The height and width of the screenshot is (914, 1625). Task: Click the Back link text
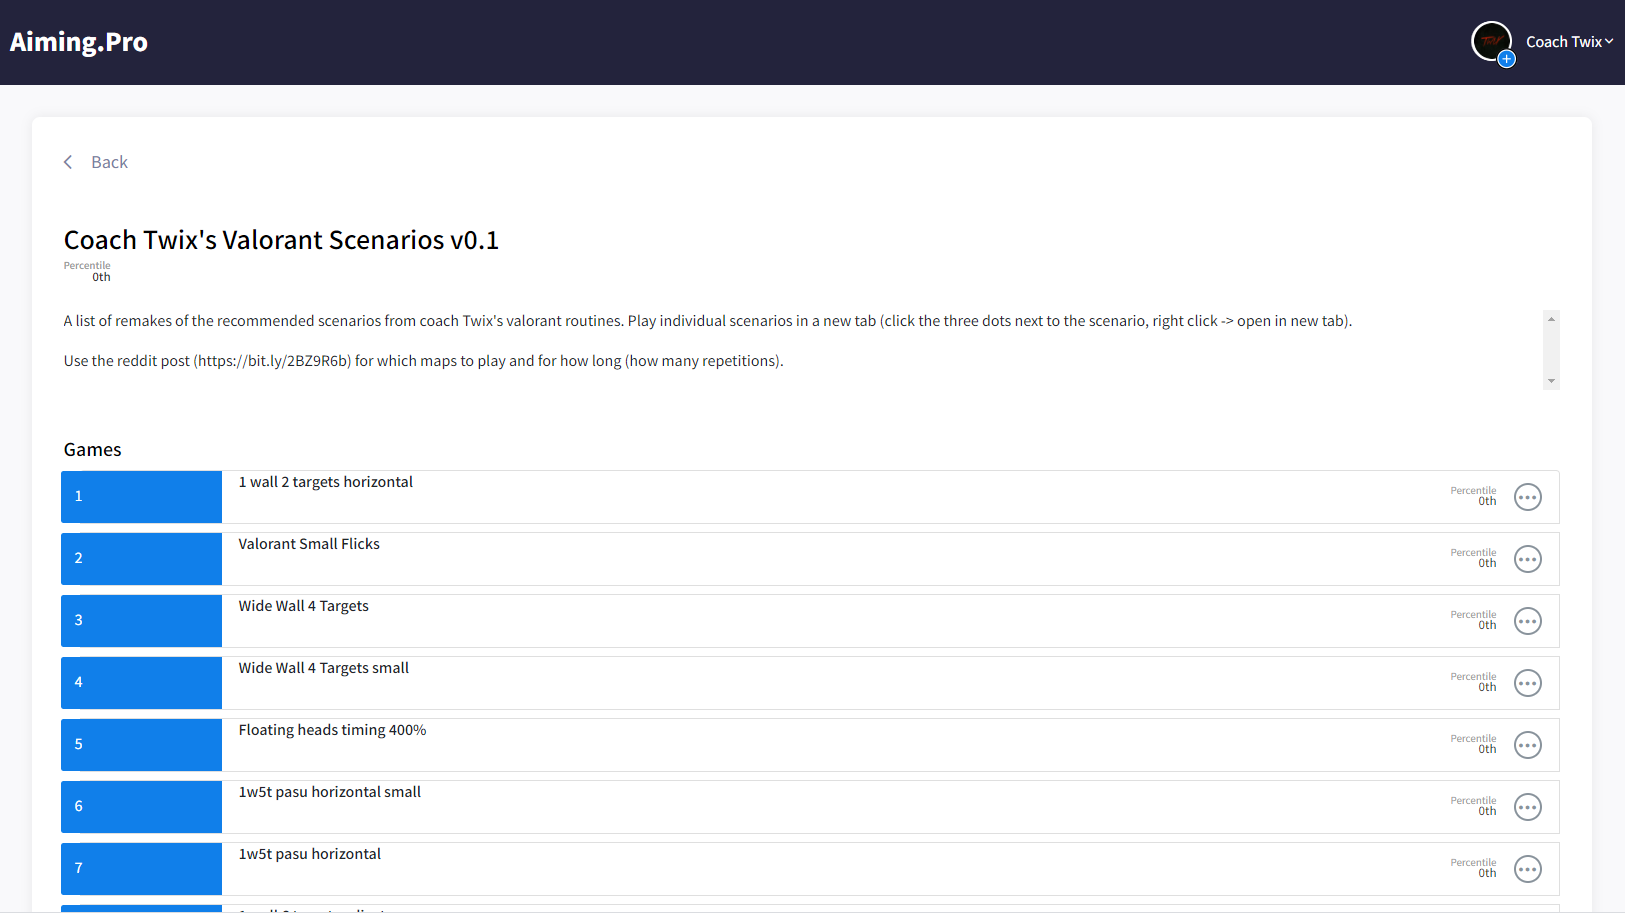109,162
